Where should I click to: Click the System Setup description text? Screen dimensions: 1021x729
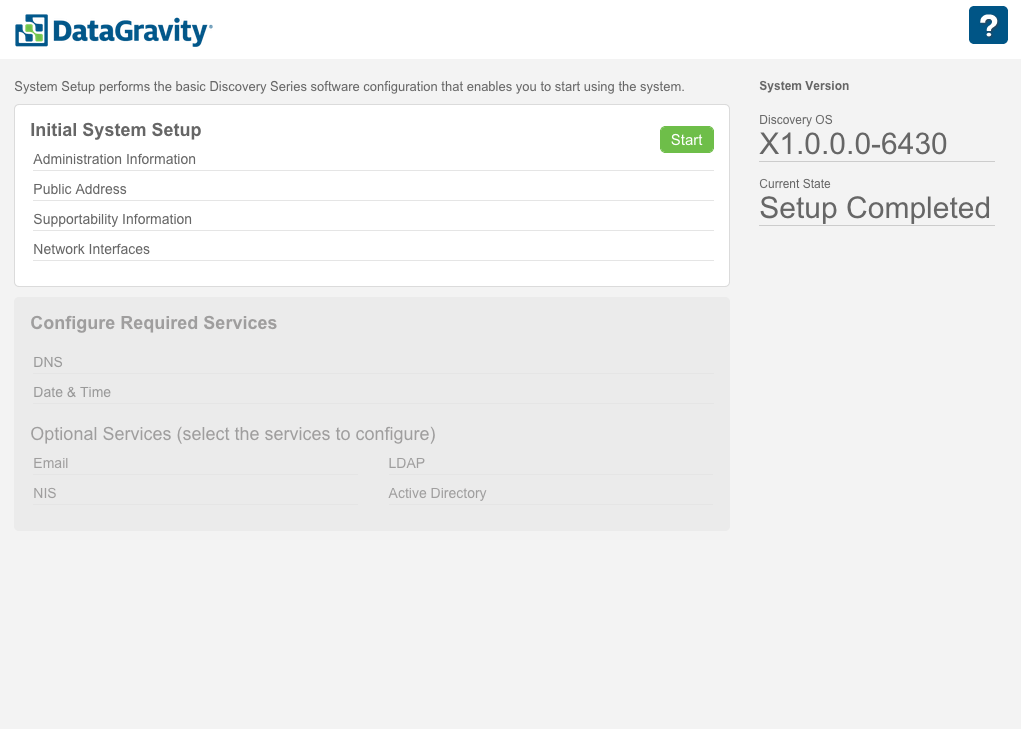(x=349, y=87)
